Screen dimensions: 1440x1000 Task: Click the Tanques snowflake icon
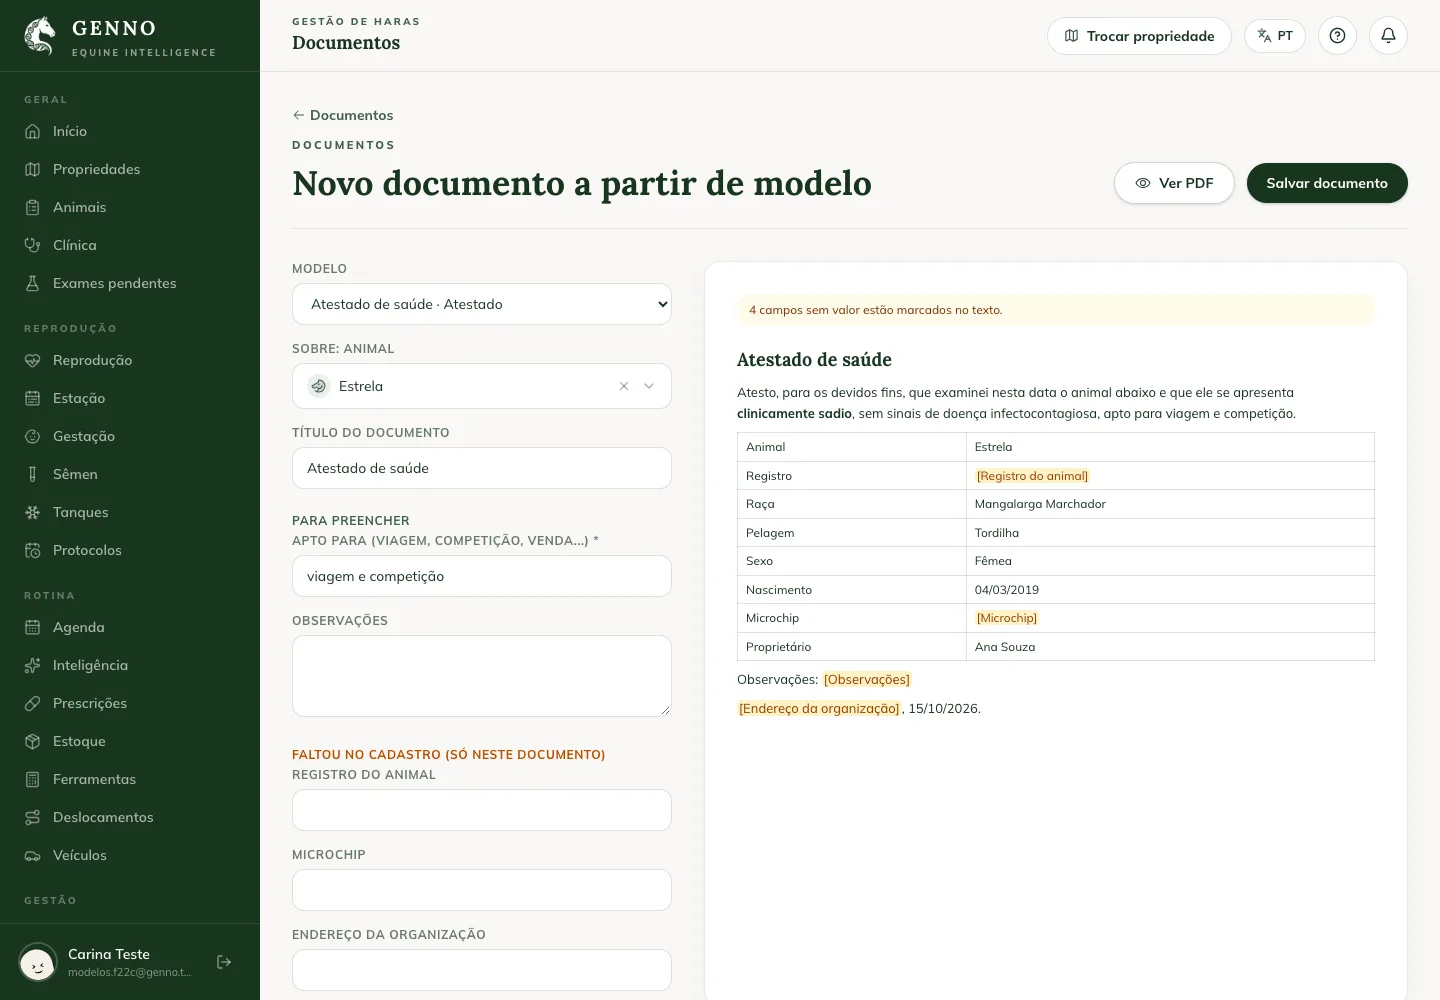coord(33,512)
